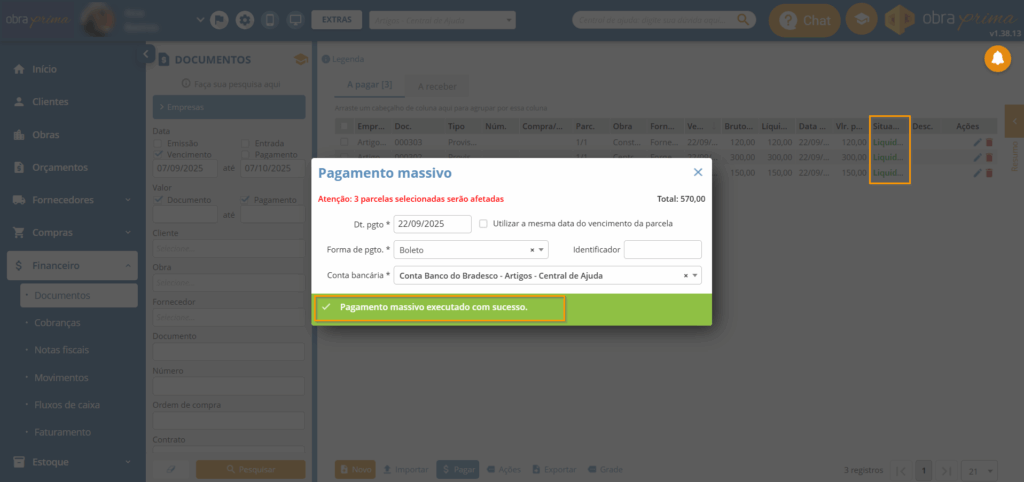Toggle the Vencimento date filter checkbox
Image resolution: width=1024 pixels, height=482 pixels.
pos(158,155)
